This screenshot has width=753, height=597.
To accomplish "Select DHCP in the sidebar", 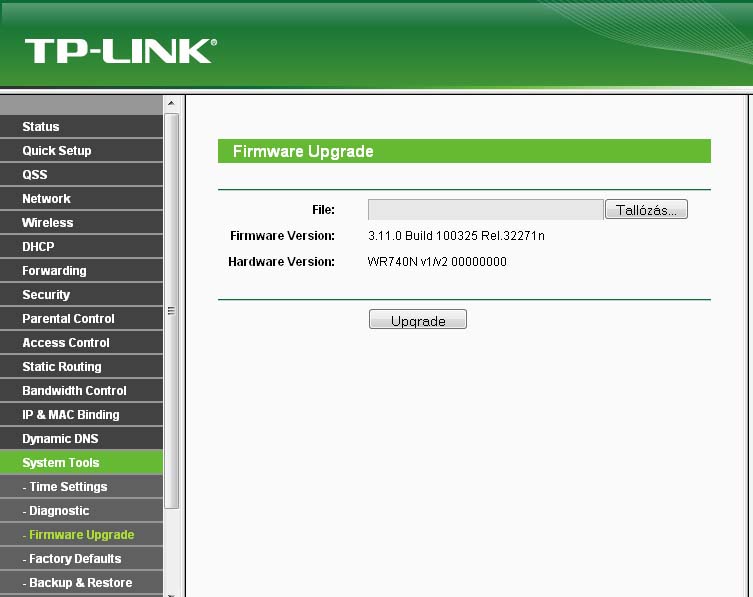I will pos(81,246).
